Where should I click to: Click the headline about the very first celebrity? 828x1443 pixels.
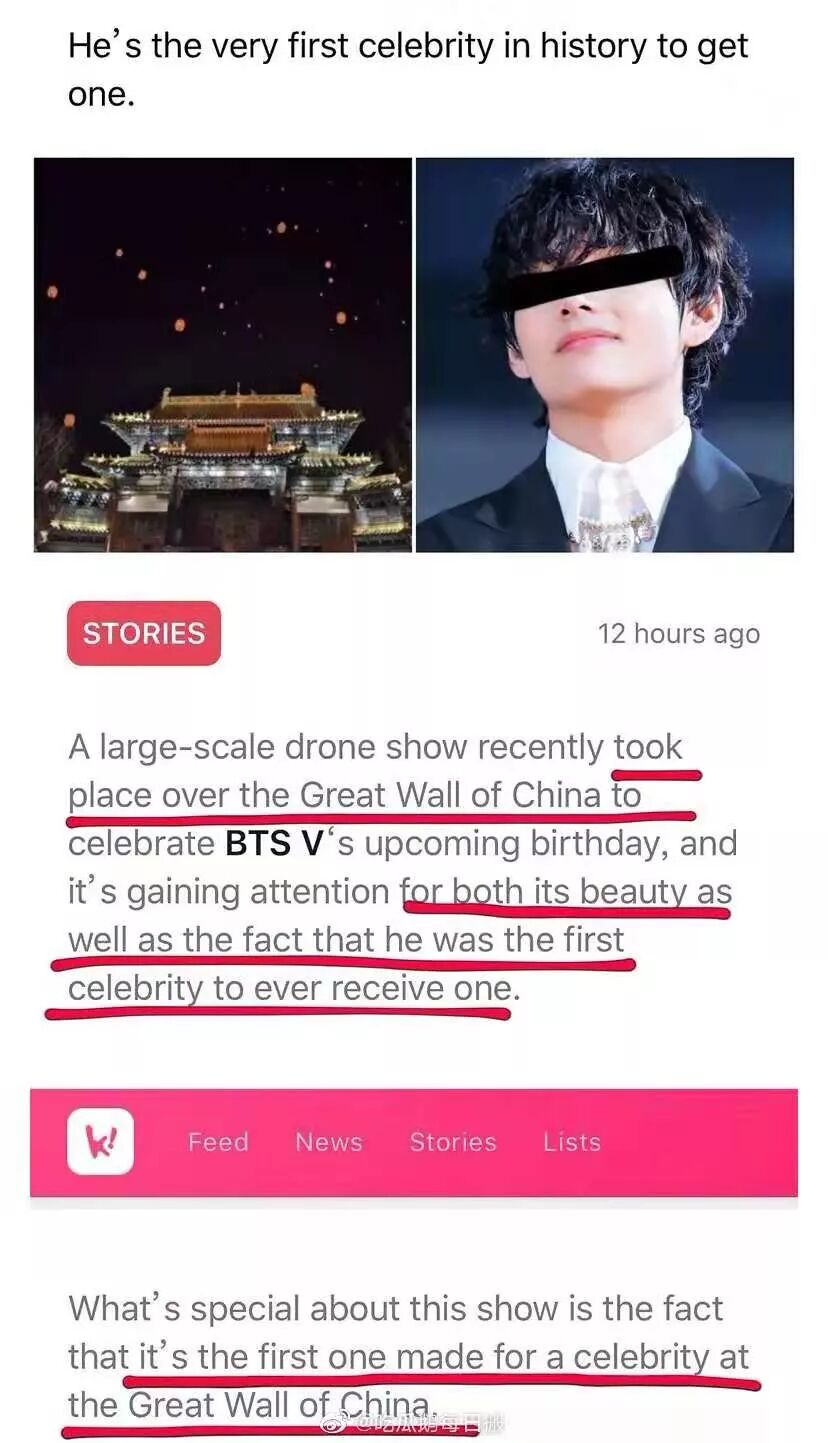point(408,70)
